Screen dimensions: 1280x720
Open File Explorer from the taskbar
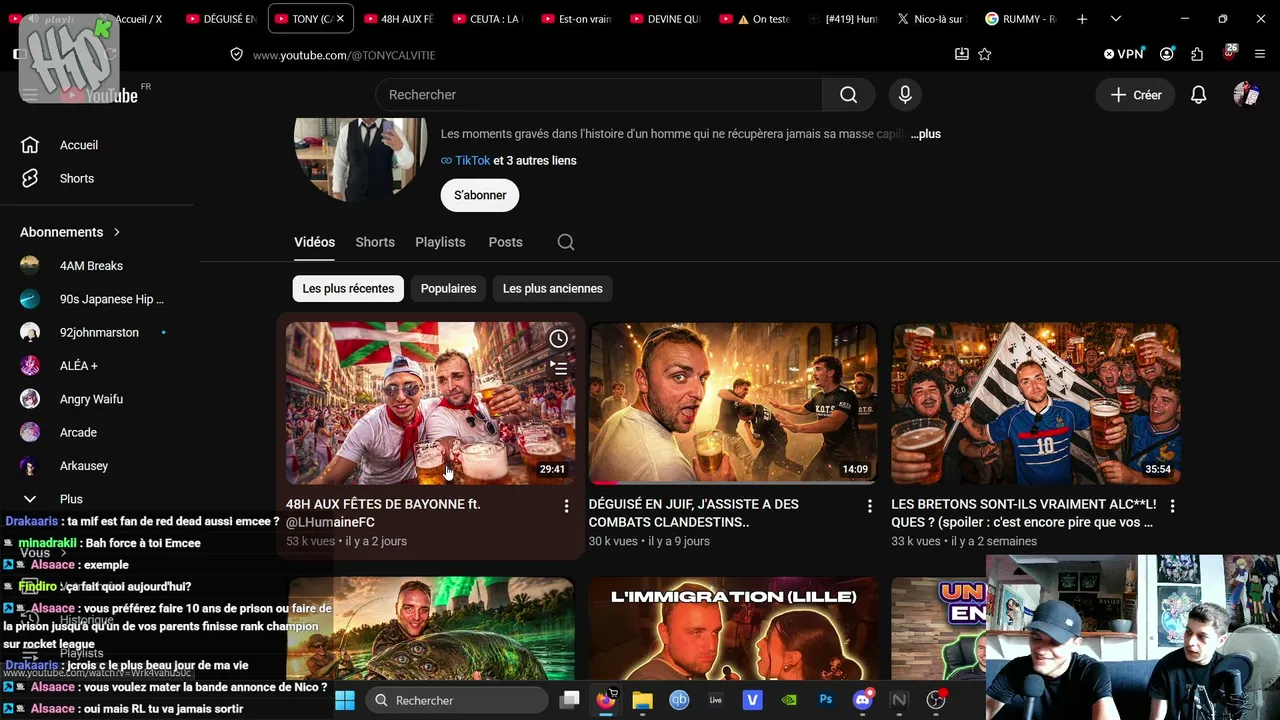click(642, 700)
